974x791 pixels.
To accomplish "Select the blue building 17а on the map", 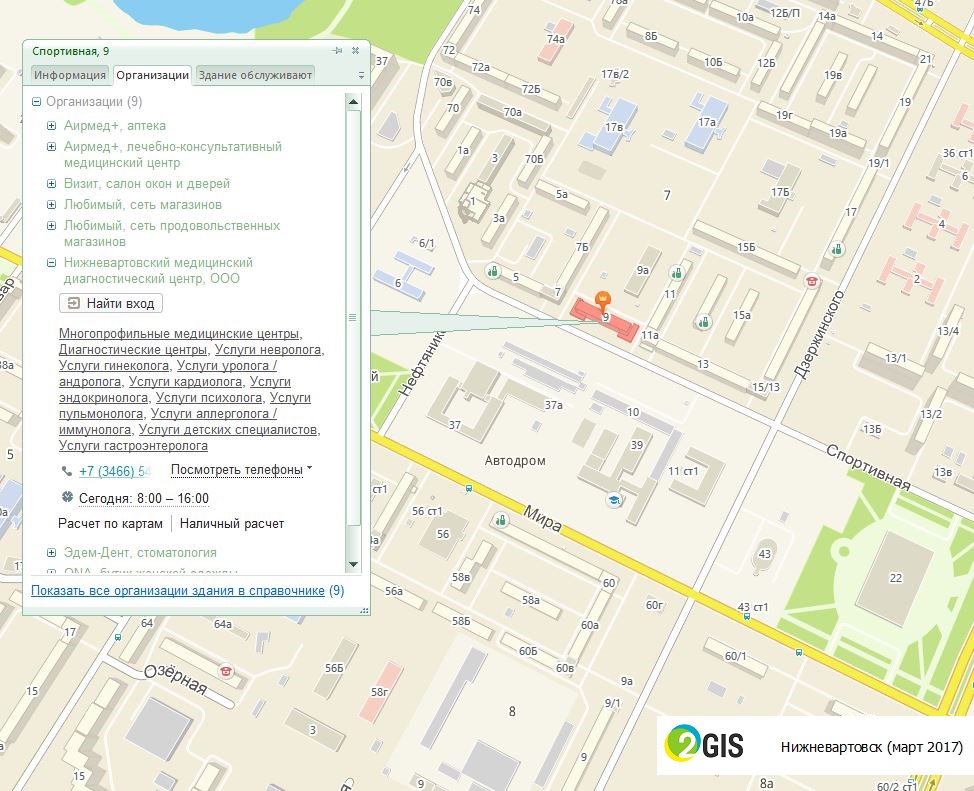I will (706, 123).
